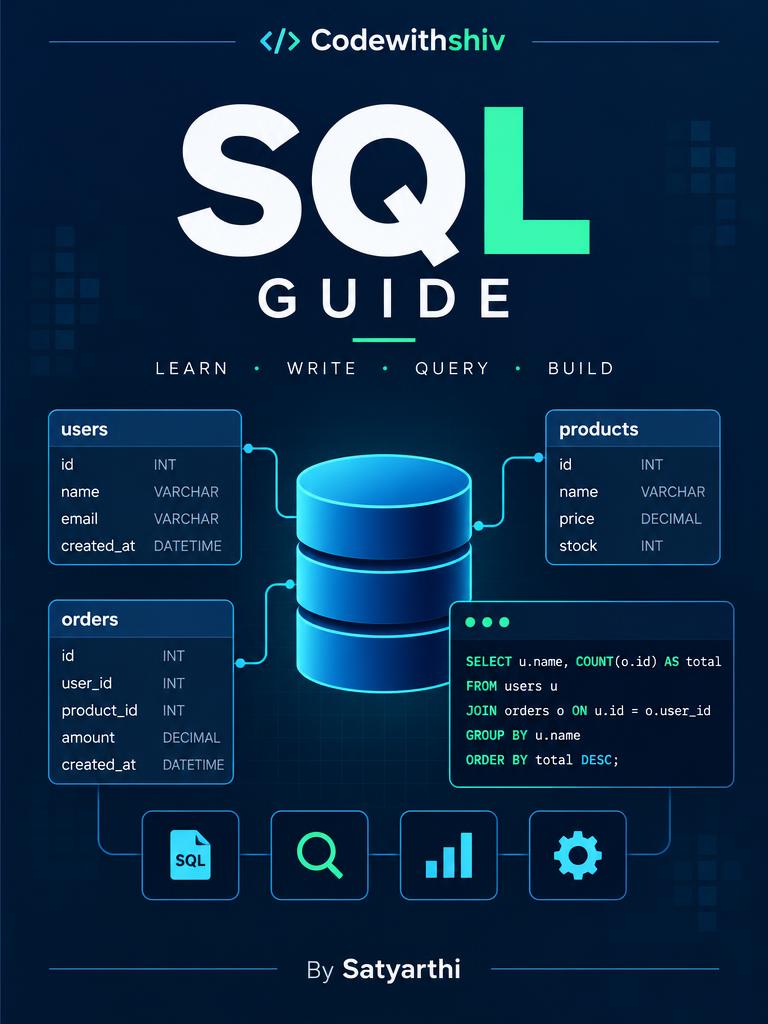
Task: Click the created_at row in orders table
Action: 142,765
